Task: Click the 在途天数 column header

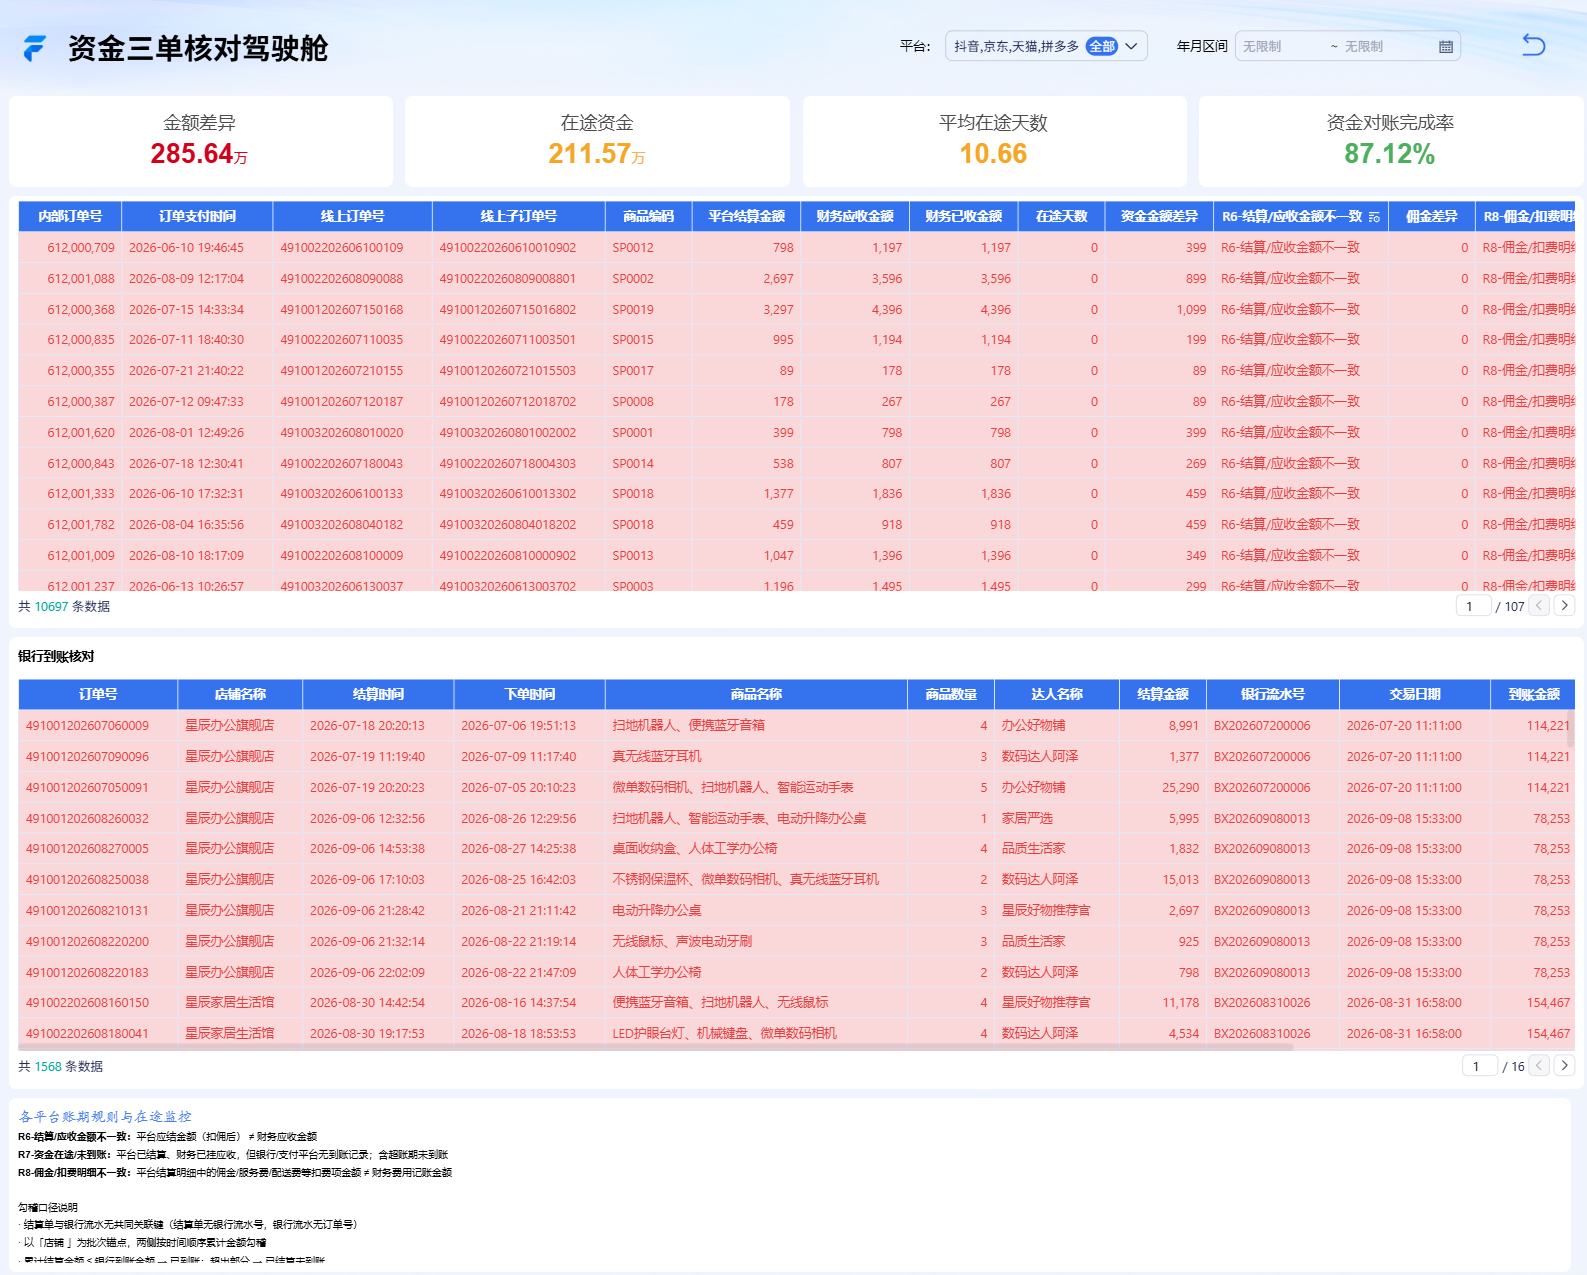Action: [x=1061, y=216]
